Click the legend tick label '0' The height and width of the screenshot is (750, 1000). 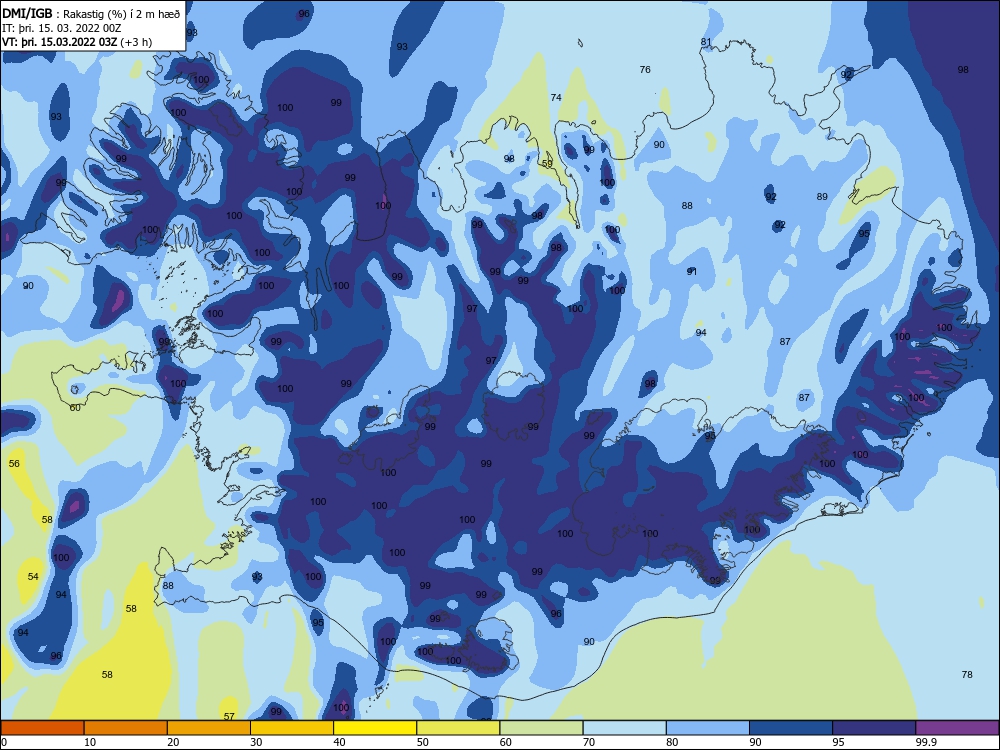(4, 742)
